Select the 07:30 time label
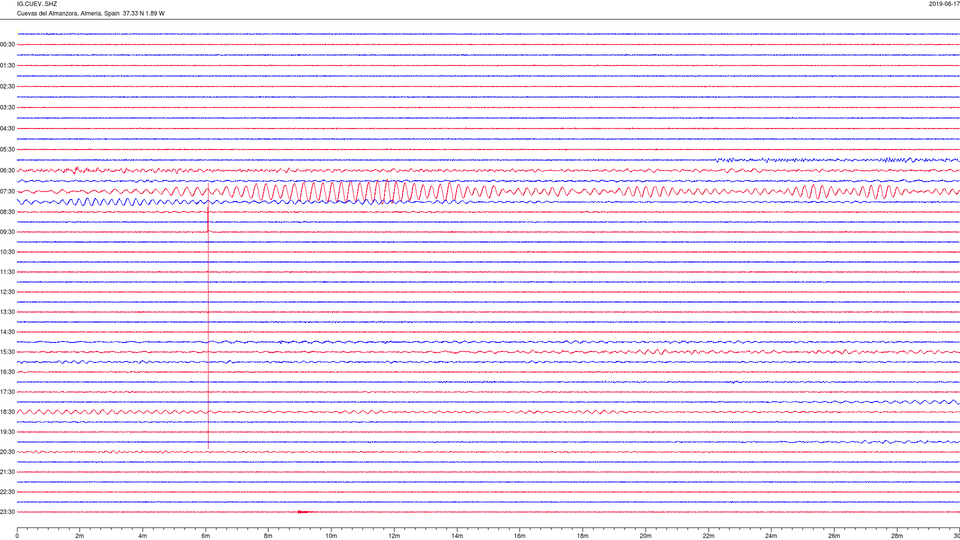960x540 pixels. pos(7,192)
